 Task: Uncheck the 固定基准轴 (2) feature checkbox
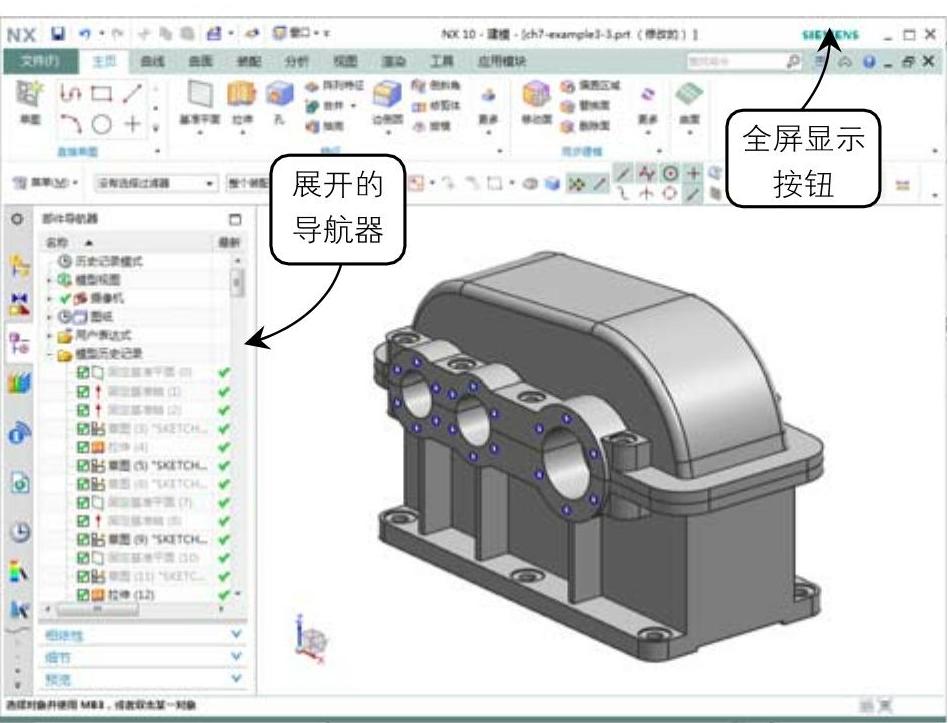(x=83, y=410)
